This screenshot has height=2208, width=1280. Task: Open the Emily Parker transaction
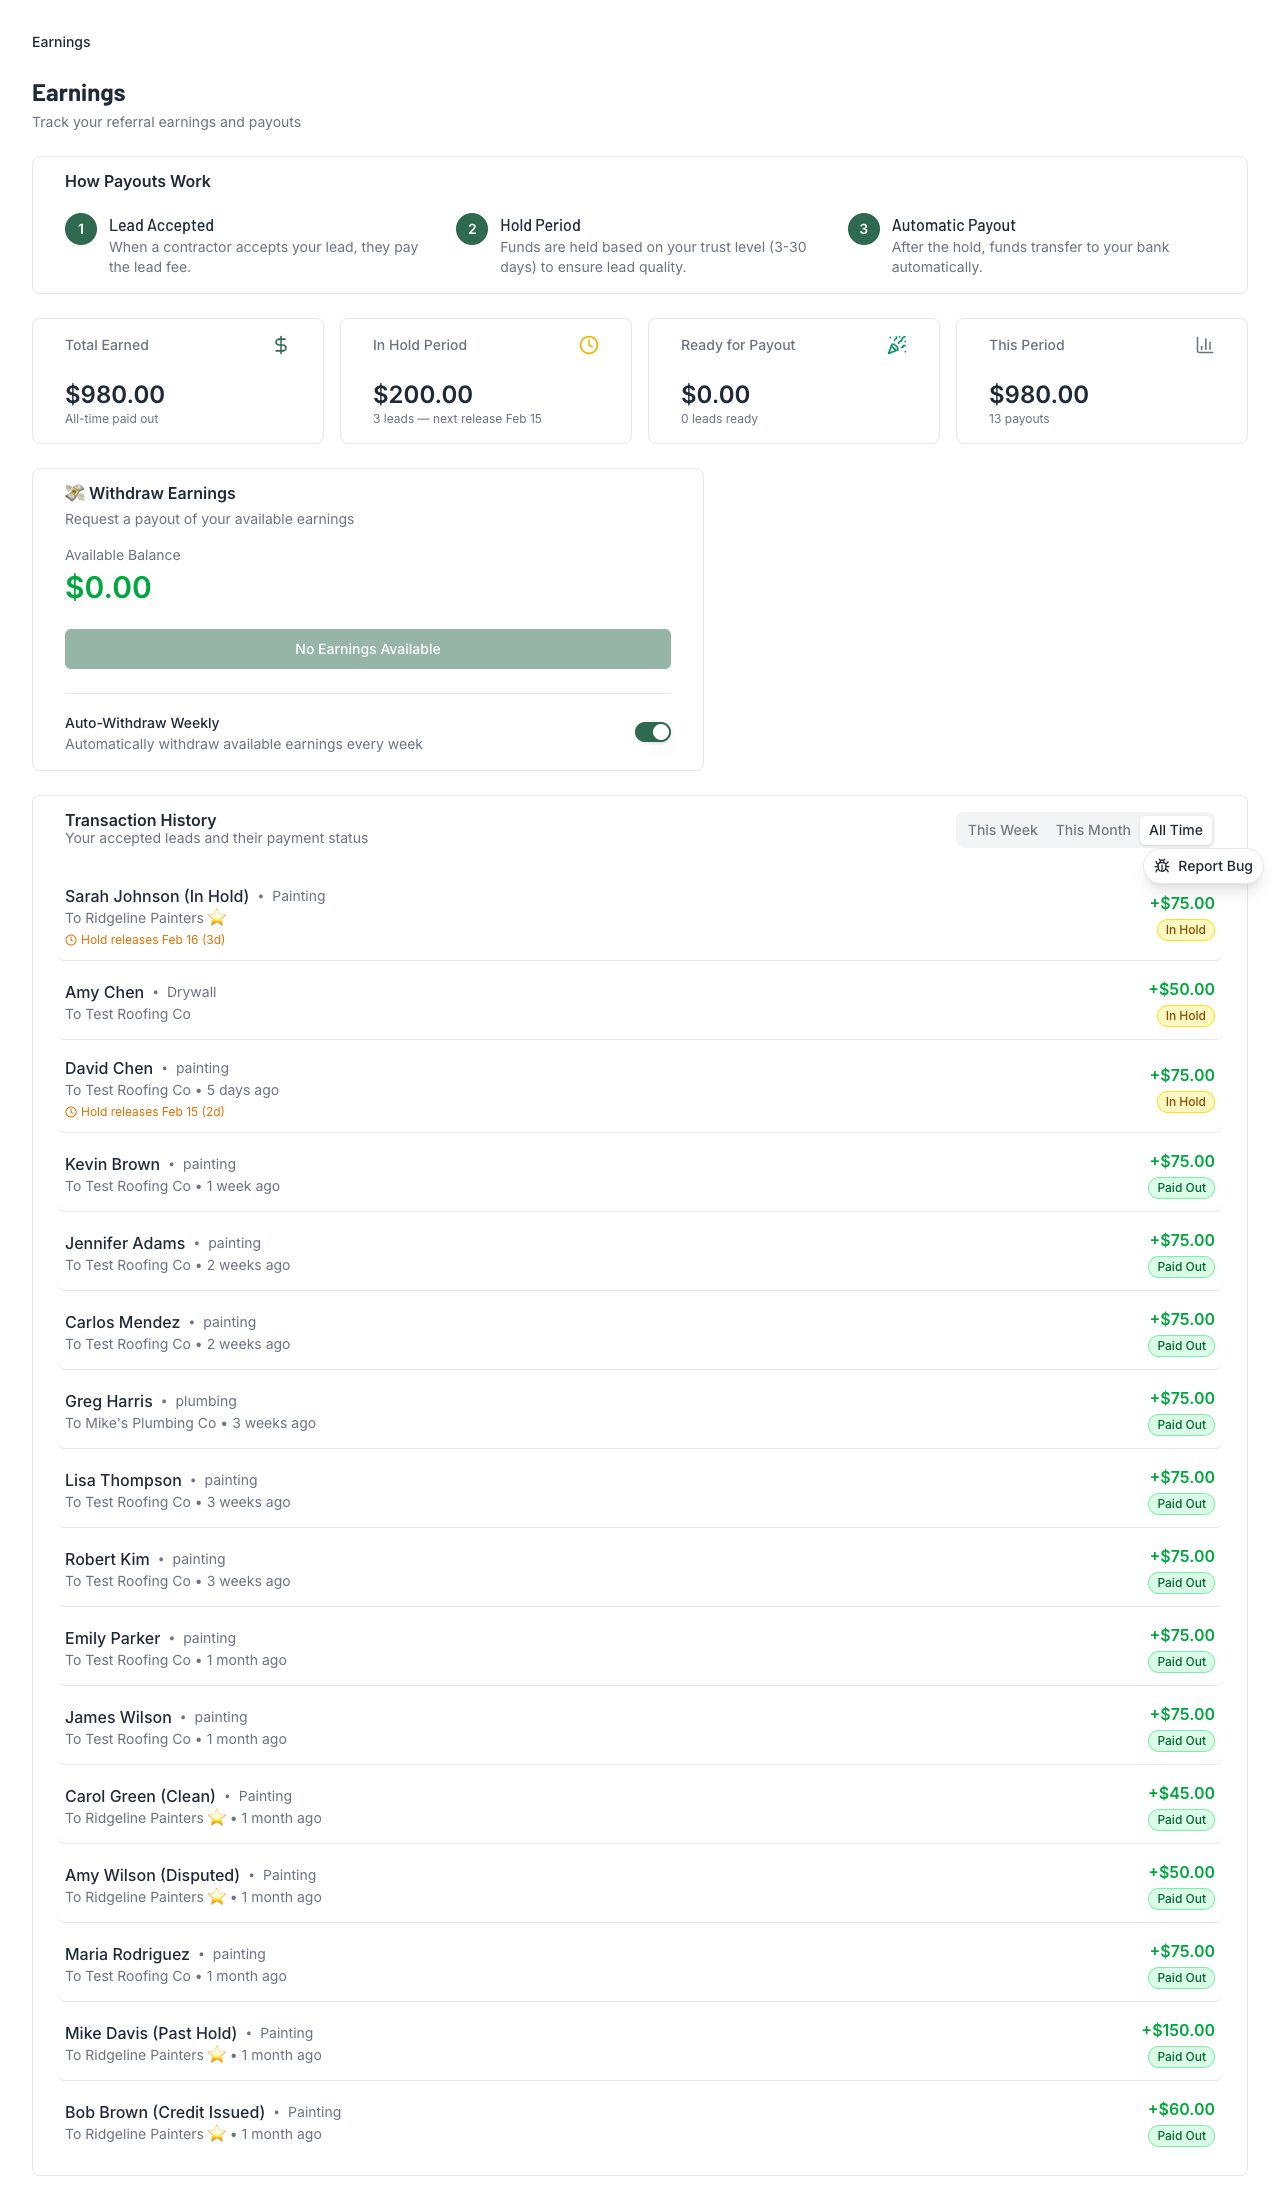pos(640,1648)
